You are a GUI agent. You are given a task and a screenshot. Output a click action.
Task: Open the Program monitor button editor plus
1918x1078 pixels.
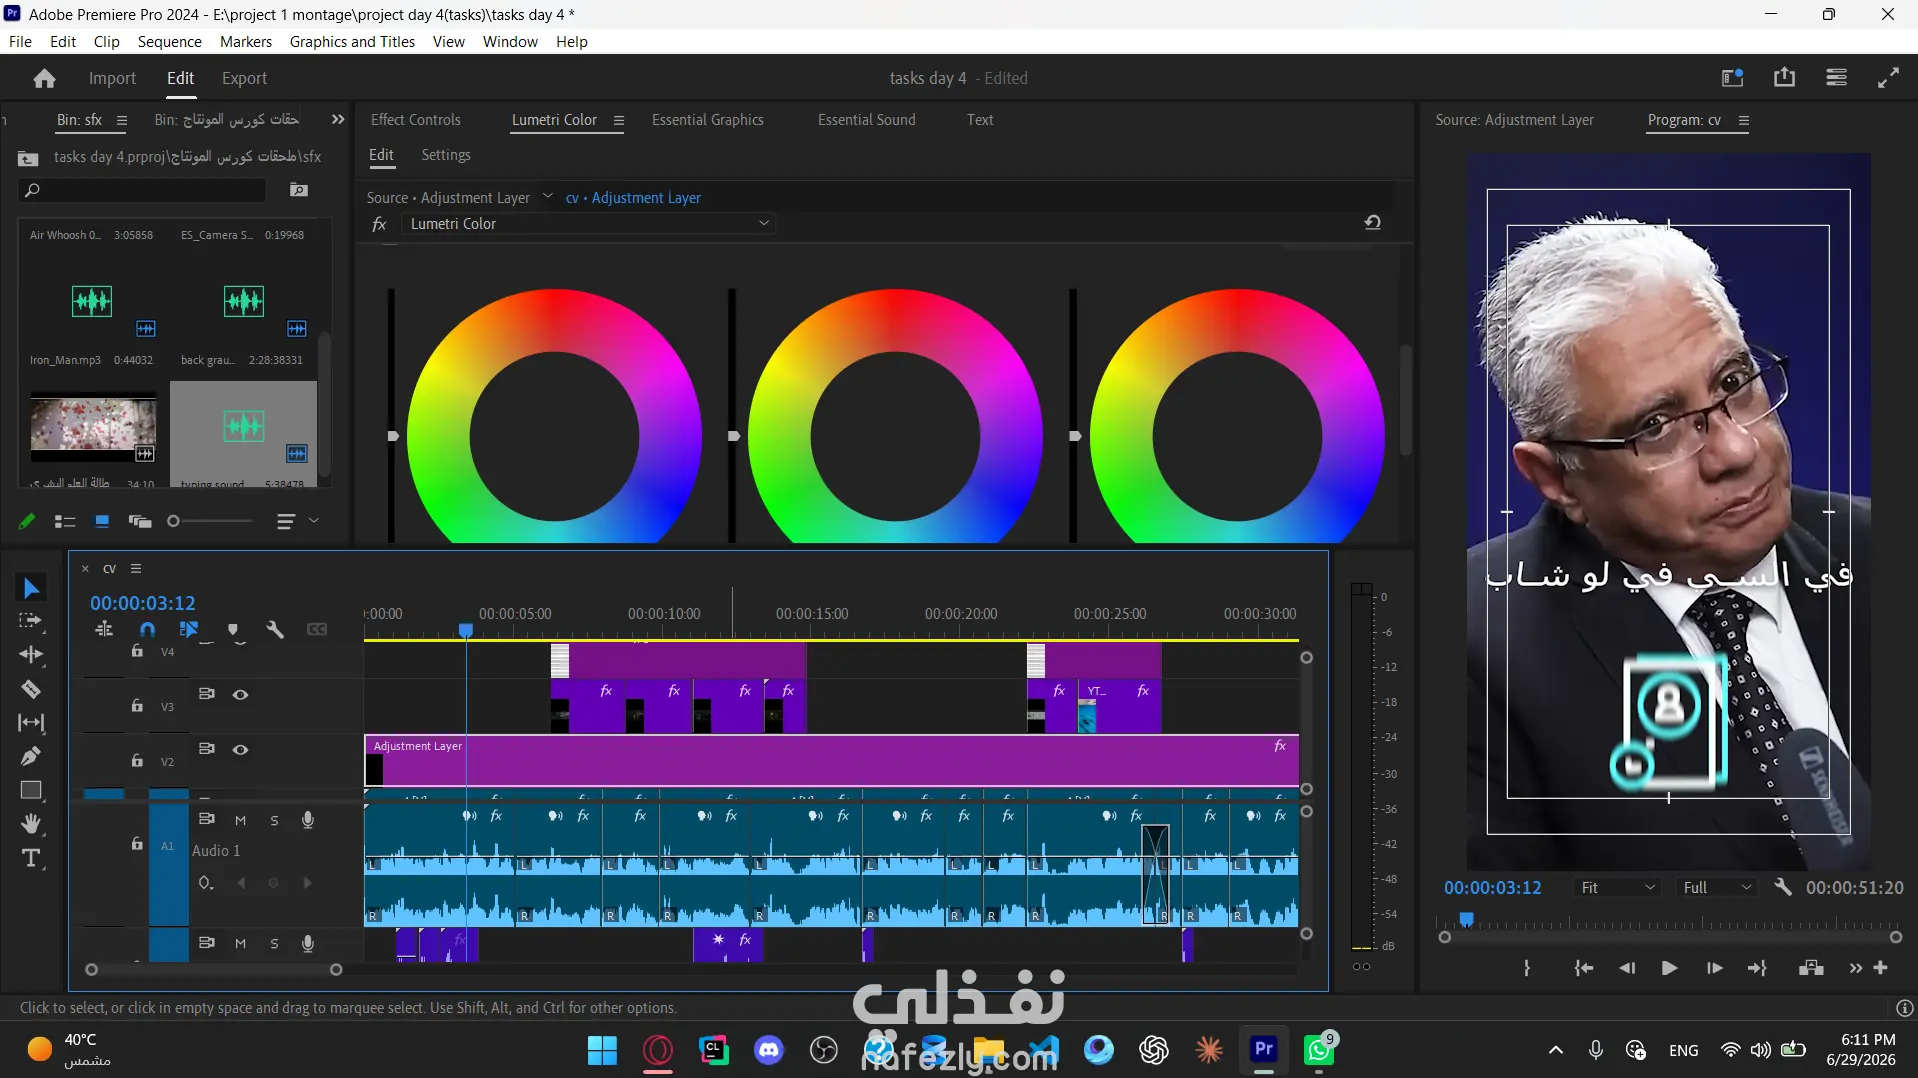coord(1881,968)
